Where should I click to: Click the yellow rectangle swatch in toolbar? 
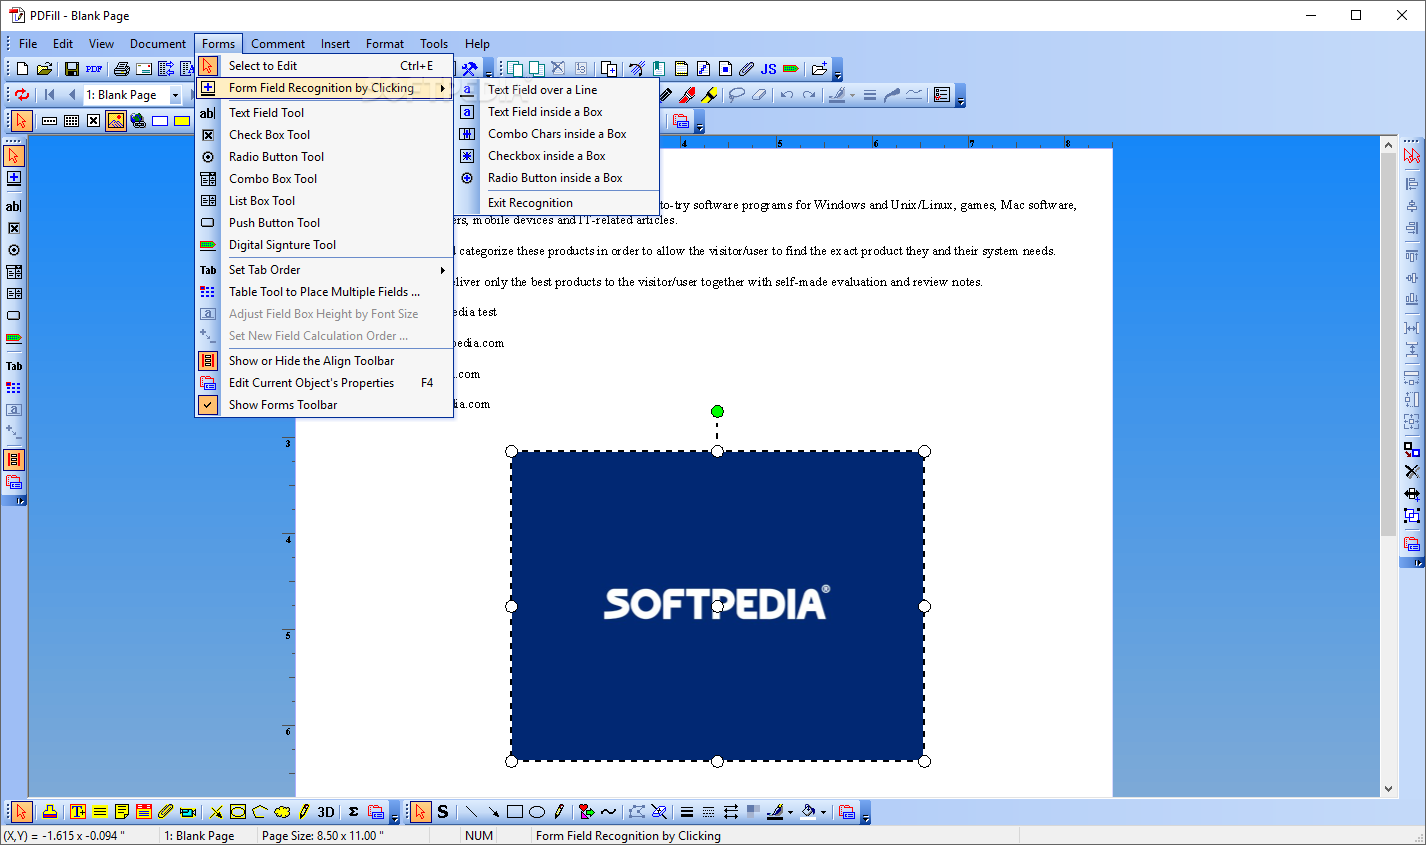click(x=182, y=121)
